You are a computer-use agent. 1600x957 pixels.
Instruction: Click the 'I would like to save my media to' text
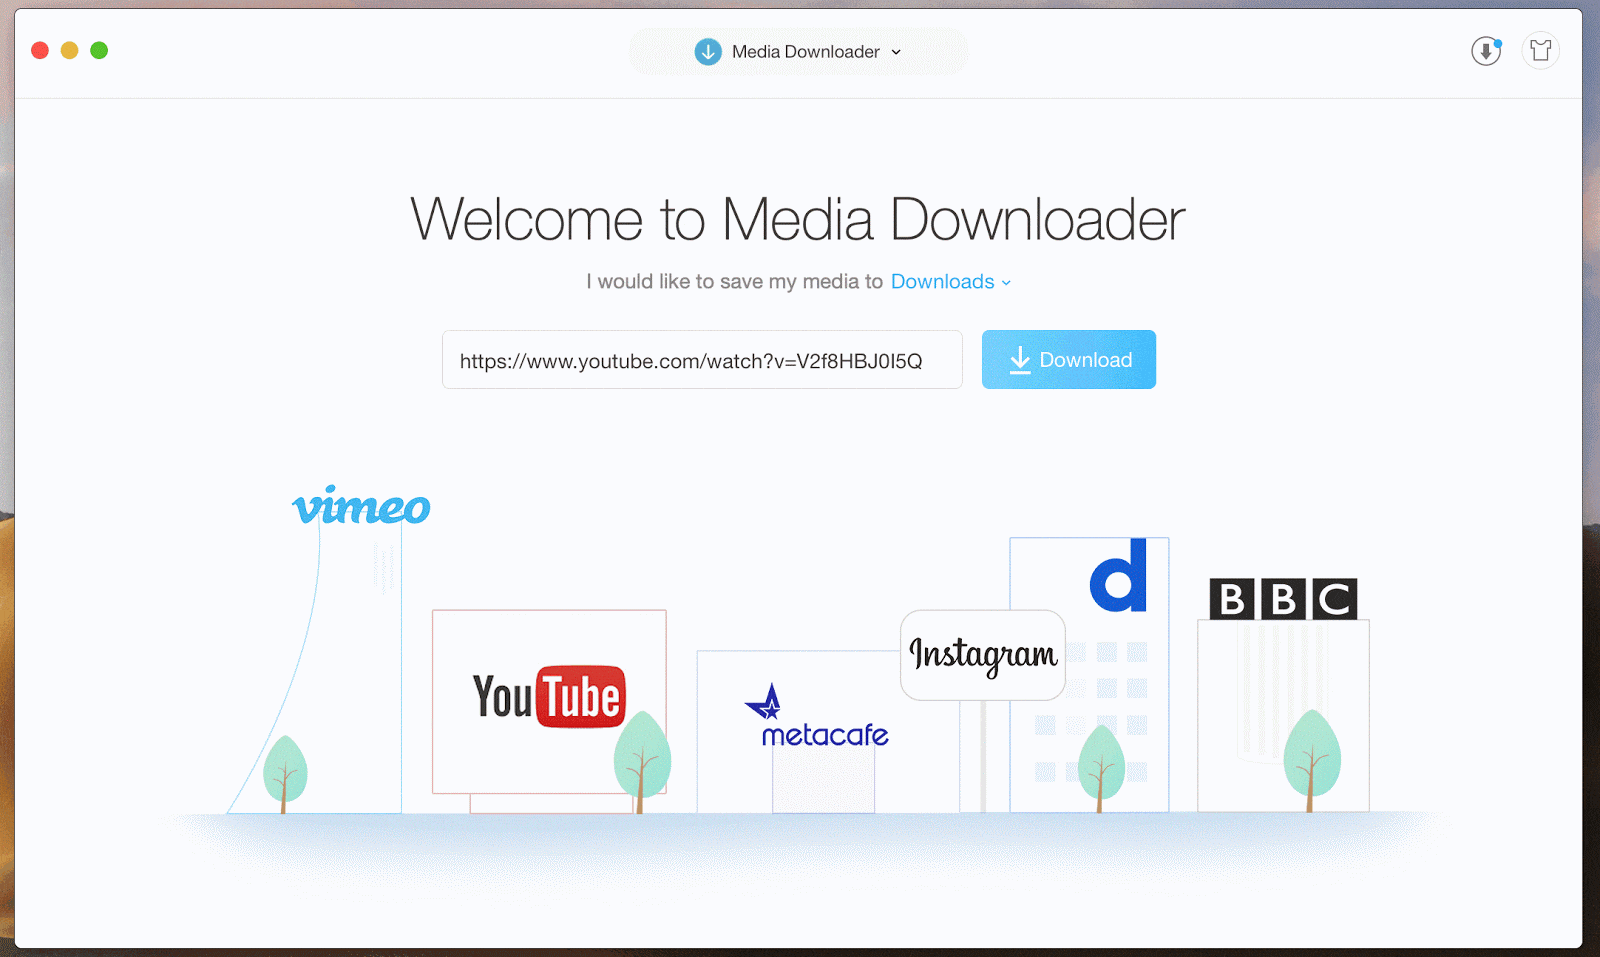point(735,282)
